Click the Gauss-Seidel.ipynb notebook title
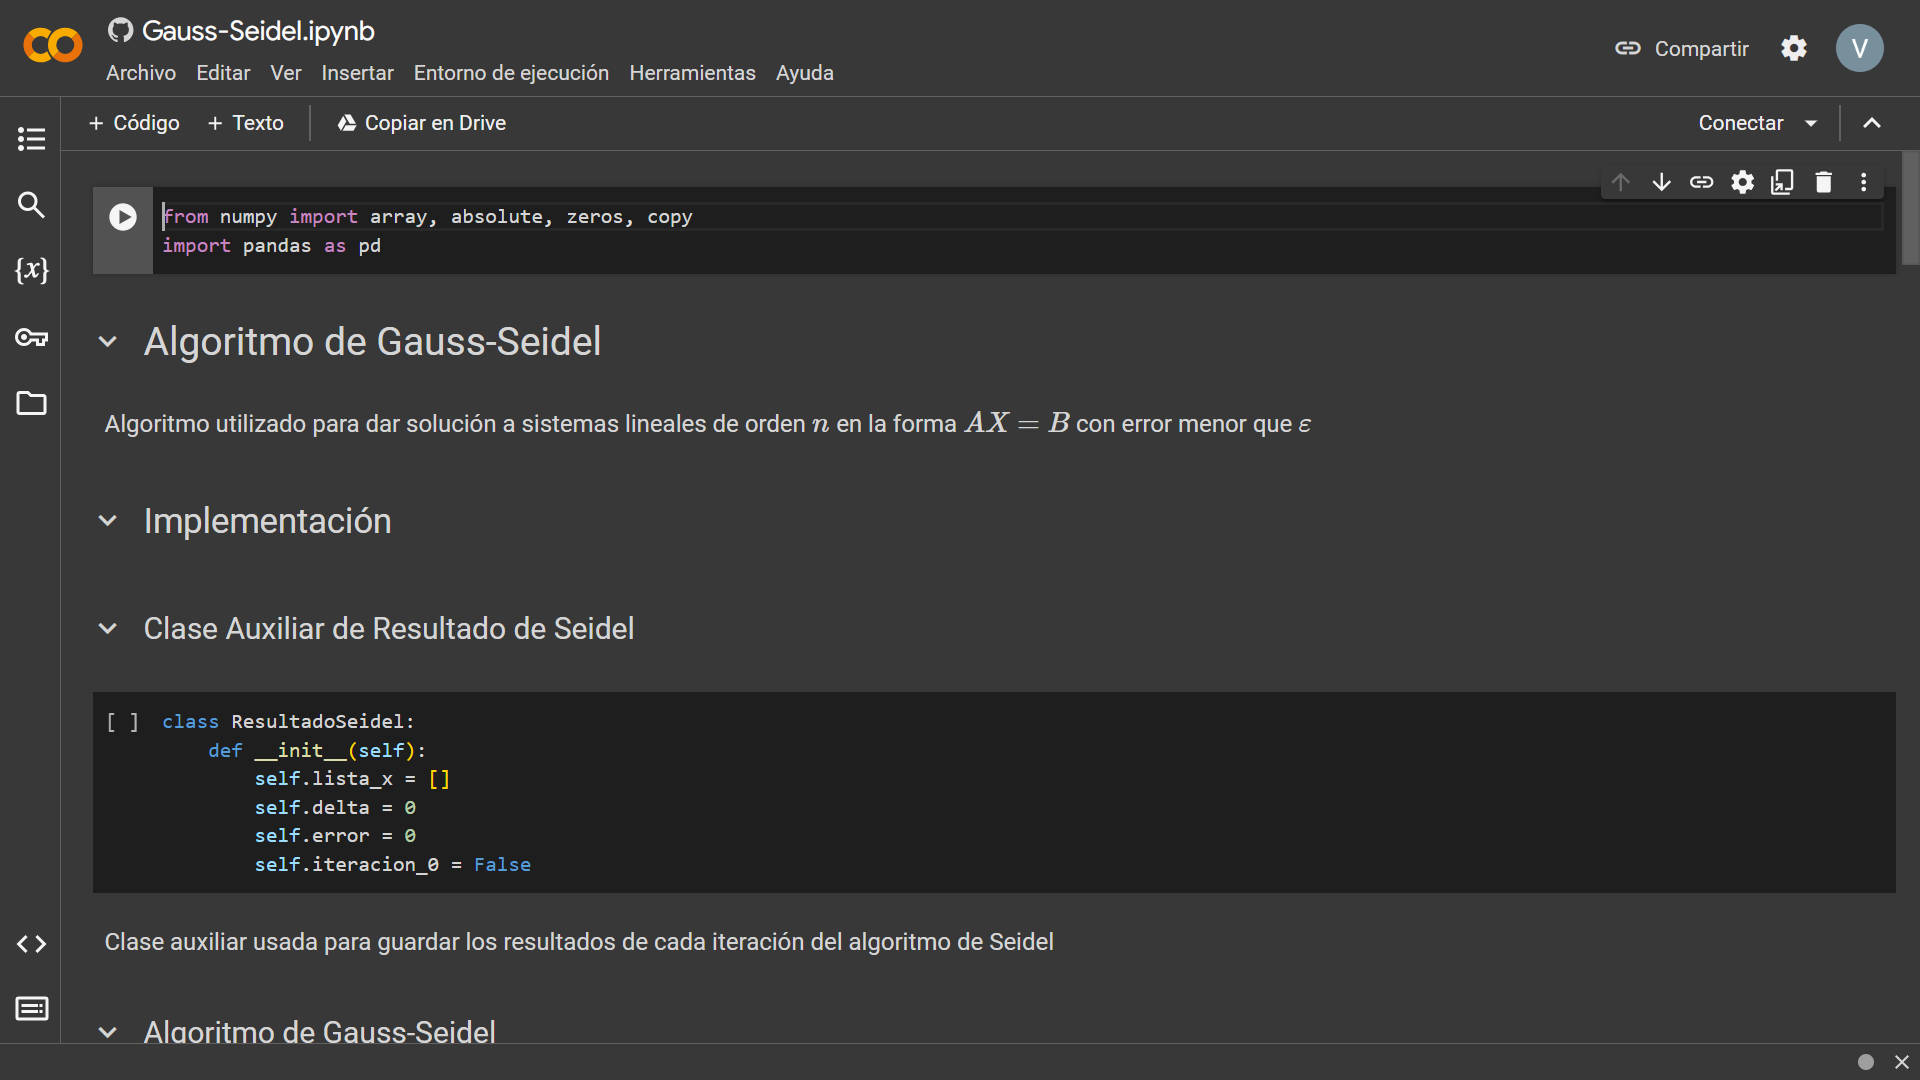The width and height of the screenshot is (1920, 1080). (258, 31)
